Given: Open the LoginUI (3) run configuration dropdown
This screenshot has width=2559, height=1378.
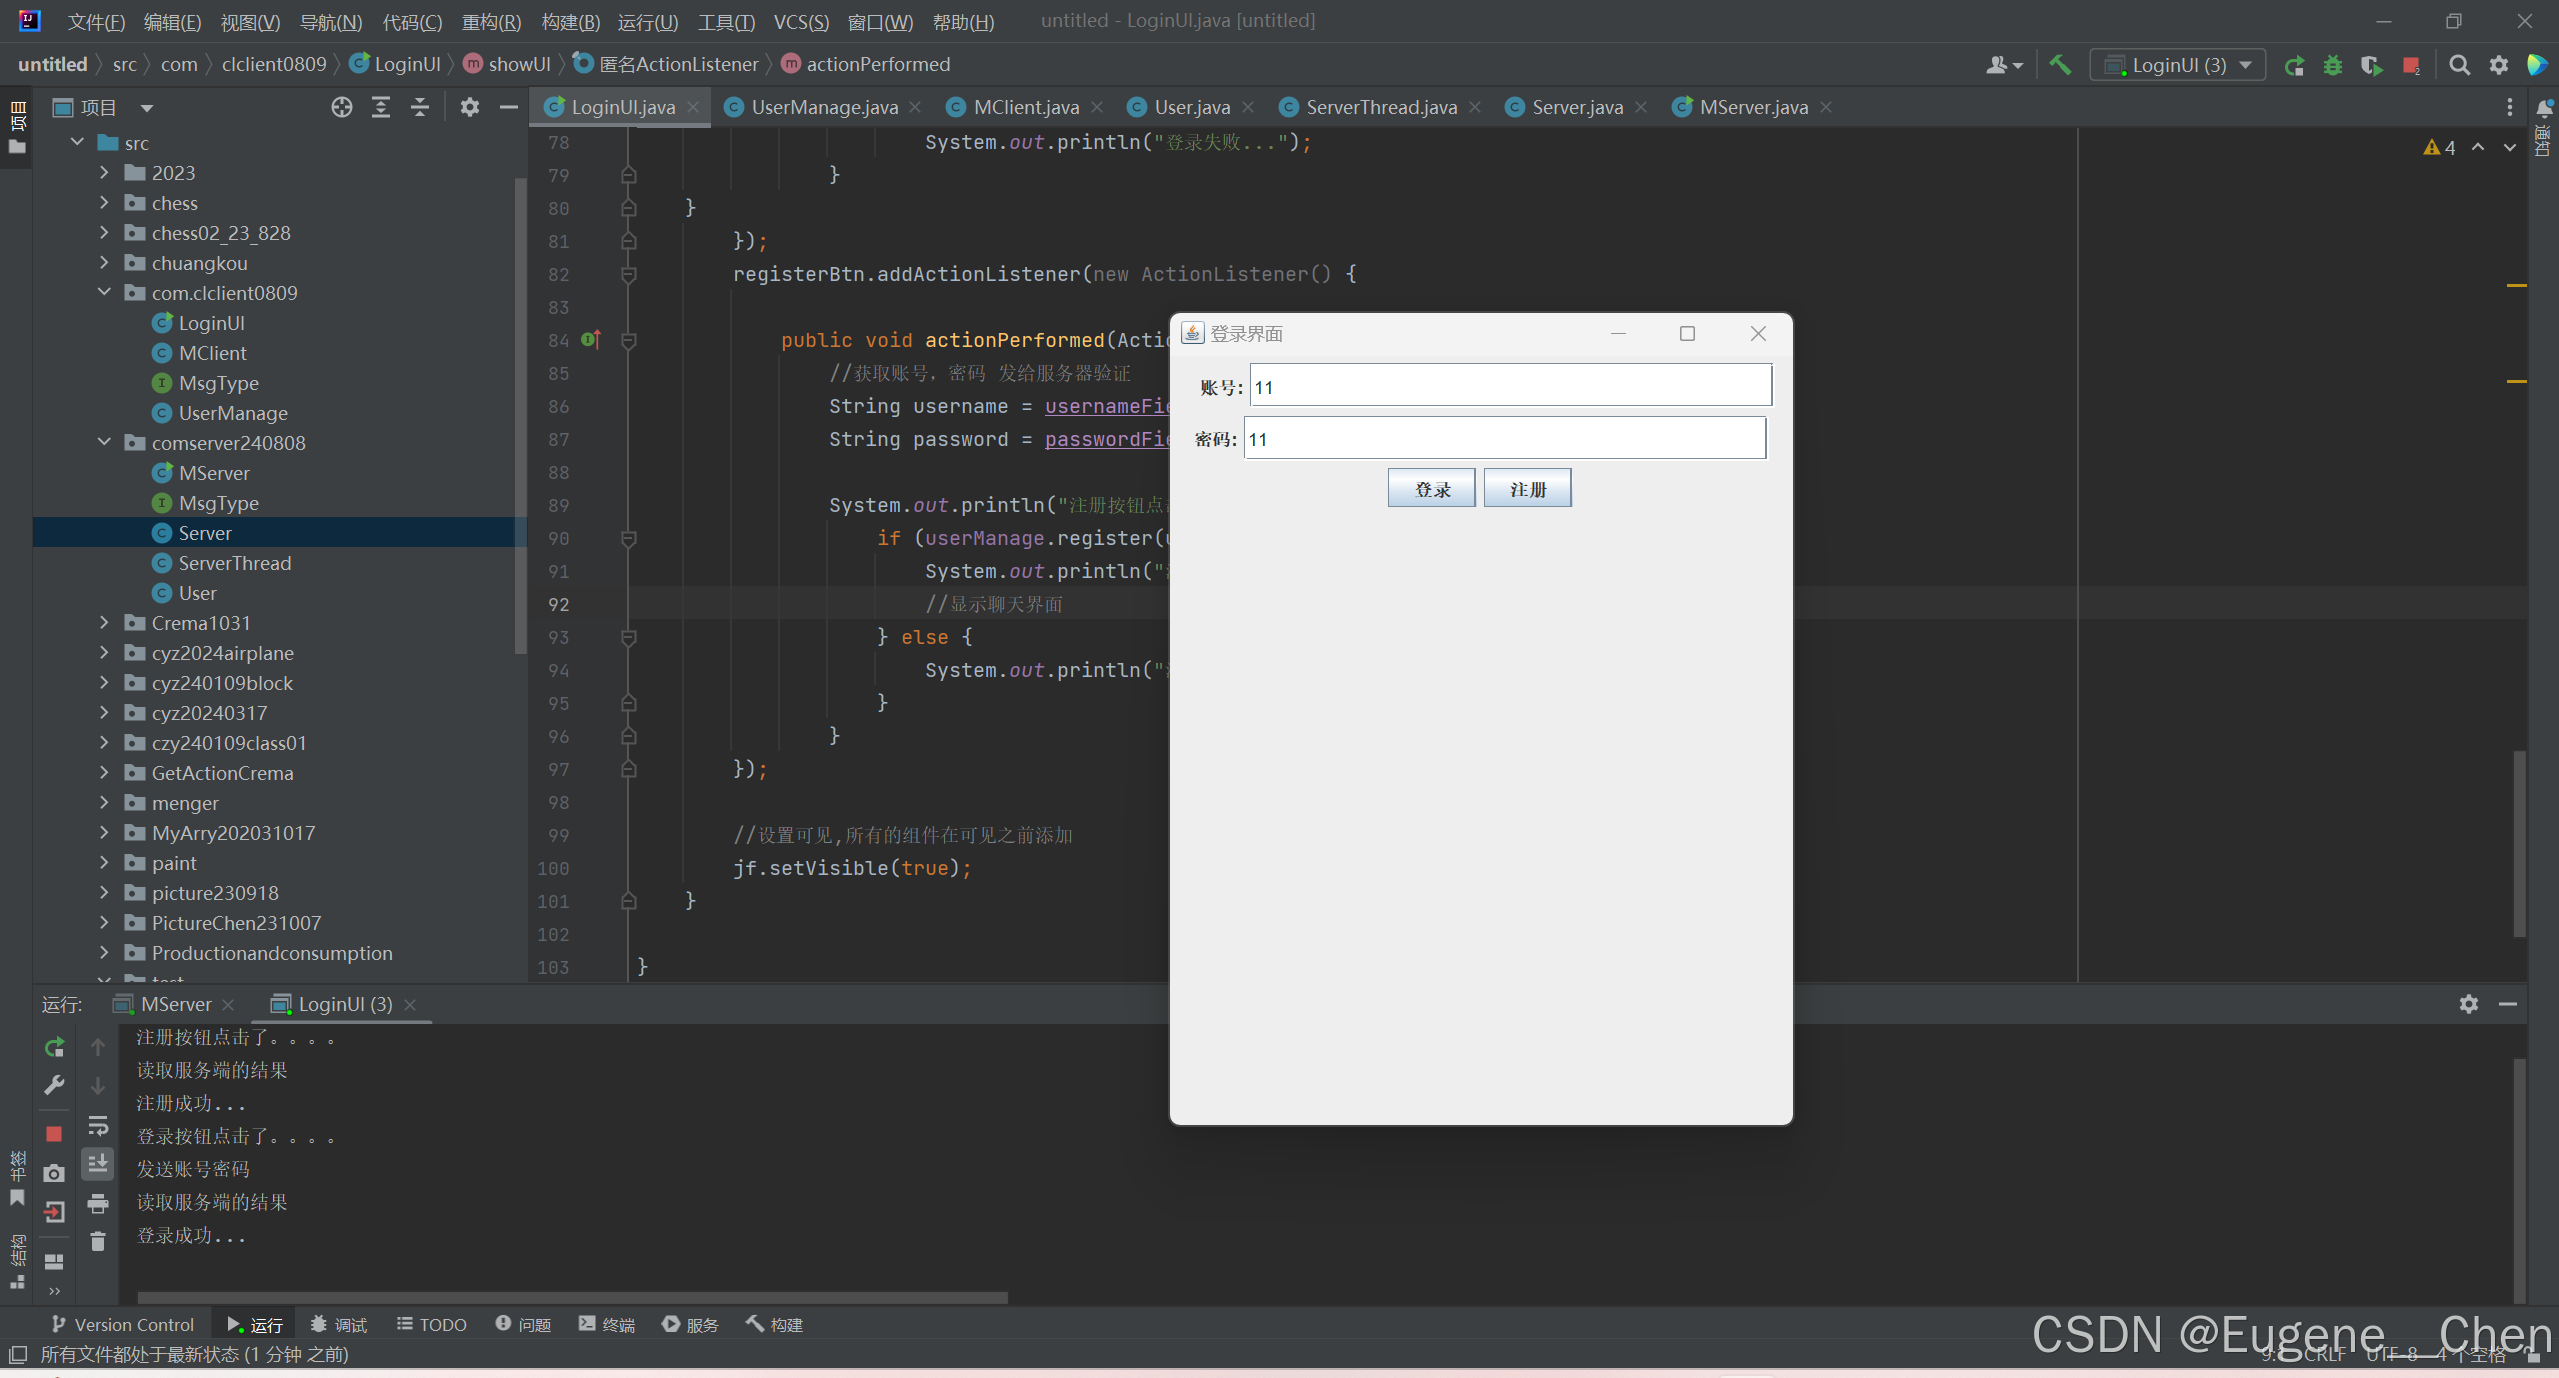Looking at the screenshot, I should 2178,65.
